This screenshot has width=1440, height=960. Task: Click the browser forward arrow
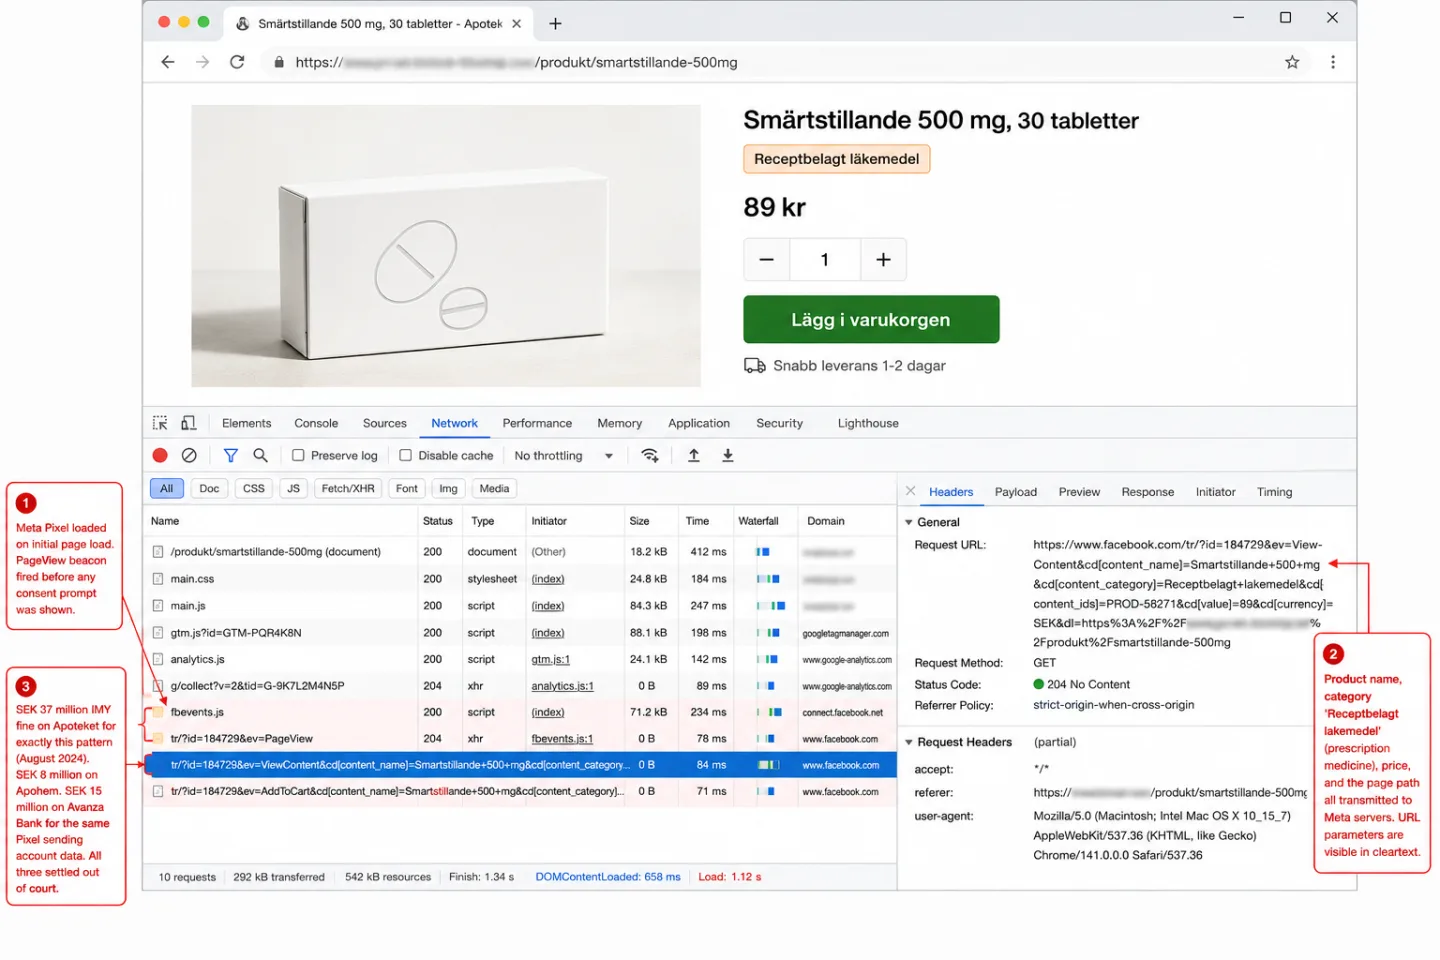click(x=203, y=62)
